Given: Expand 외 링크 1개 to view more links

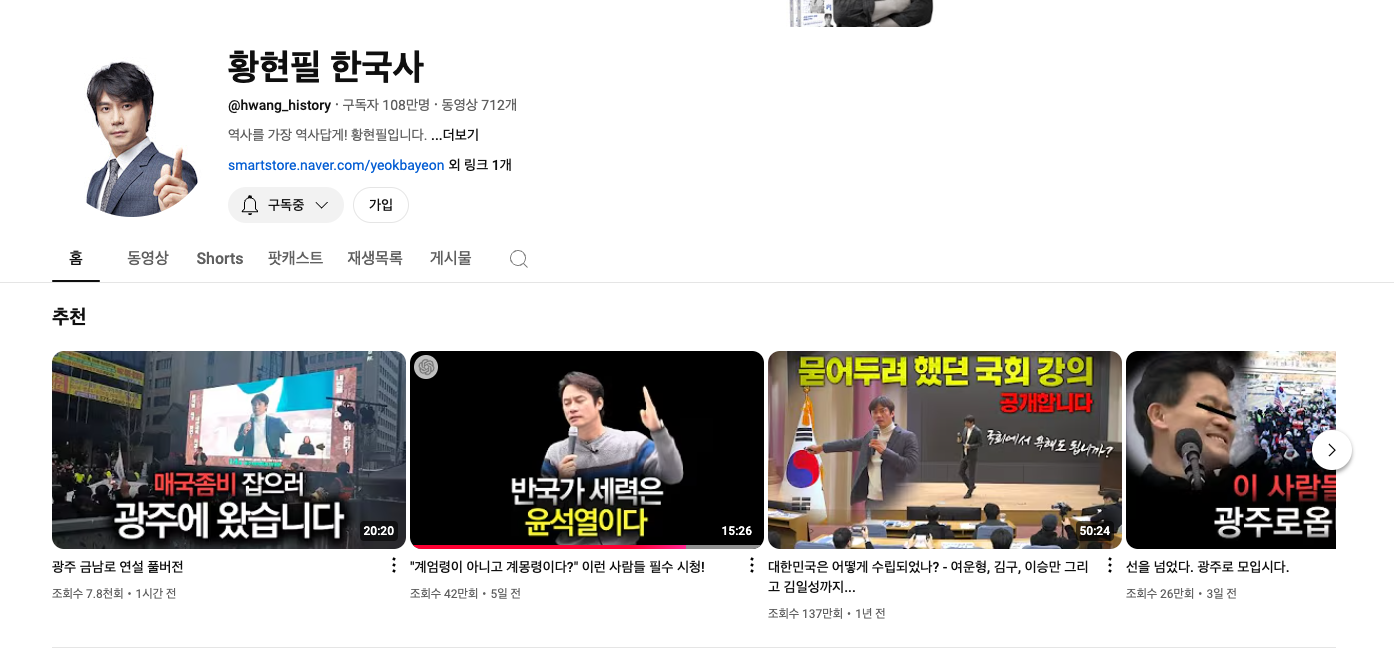Looking at the screenshot, I should point(479,165).
